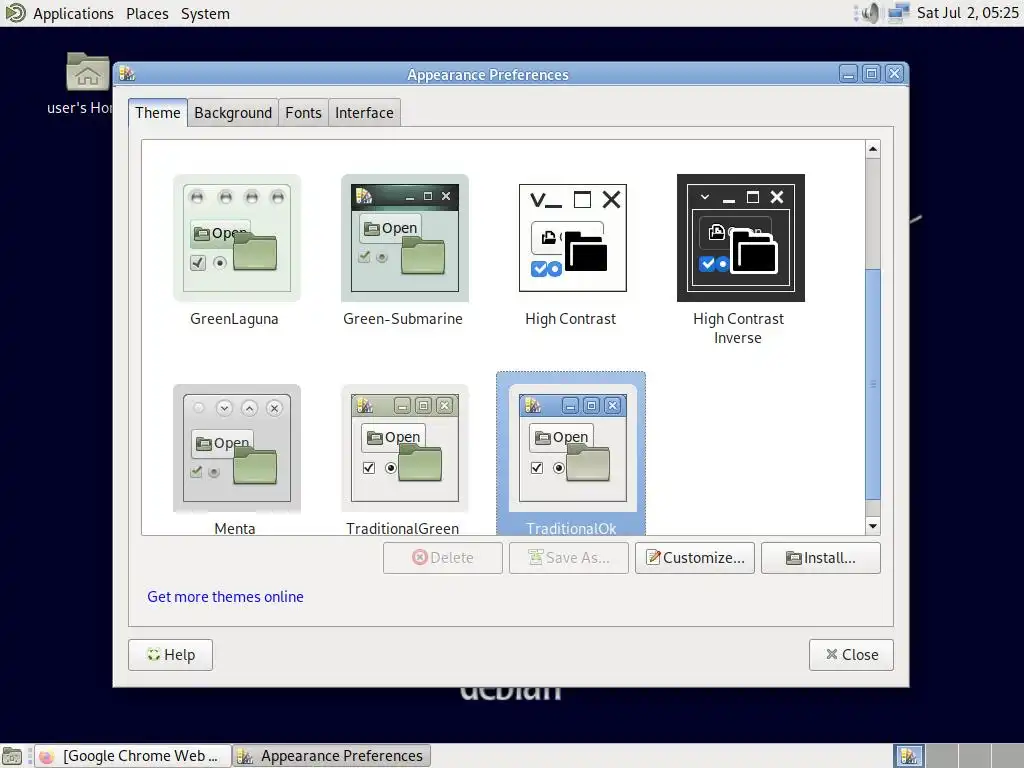The height and width of the screenshot is (768, 1024).
Task: Choose the High Contrast theme preview
Action: [x=572, y=238]
